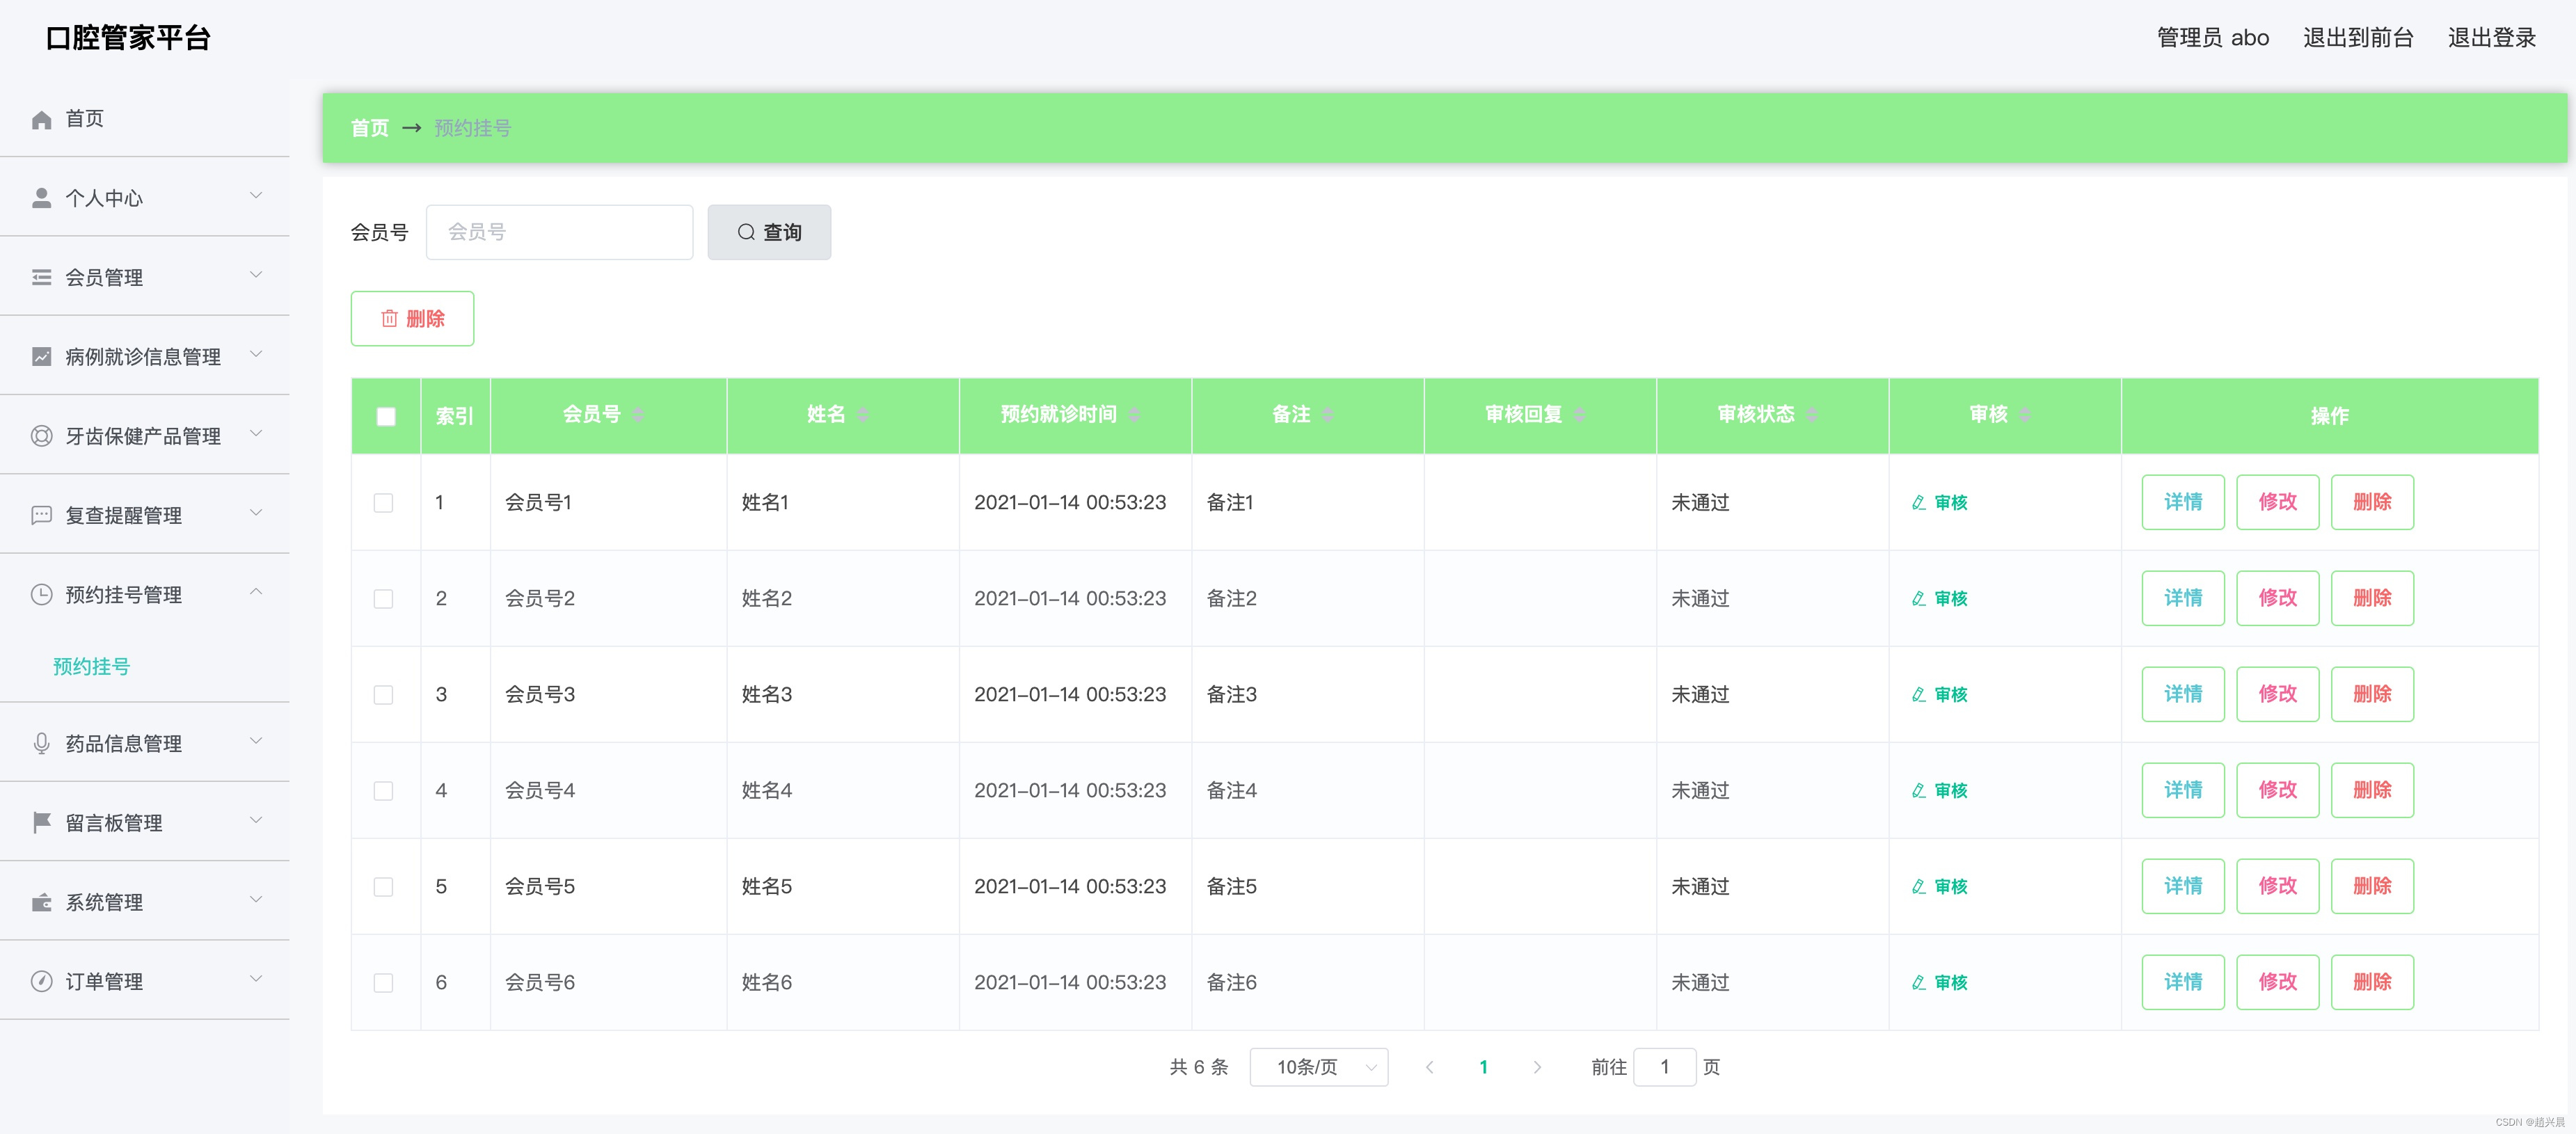Click the 会员号 search input field
This screenshot has height=1134, width=2576.
(x=559, y=232)
